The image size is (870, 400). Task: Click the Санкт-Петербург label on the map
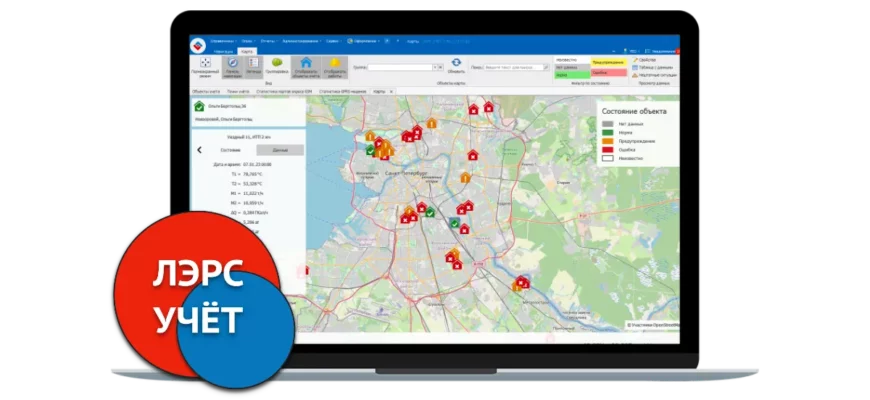pos(406,173)
